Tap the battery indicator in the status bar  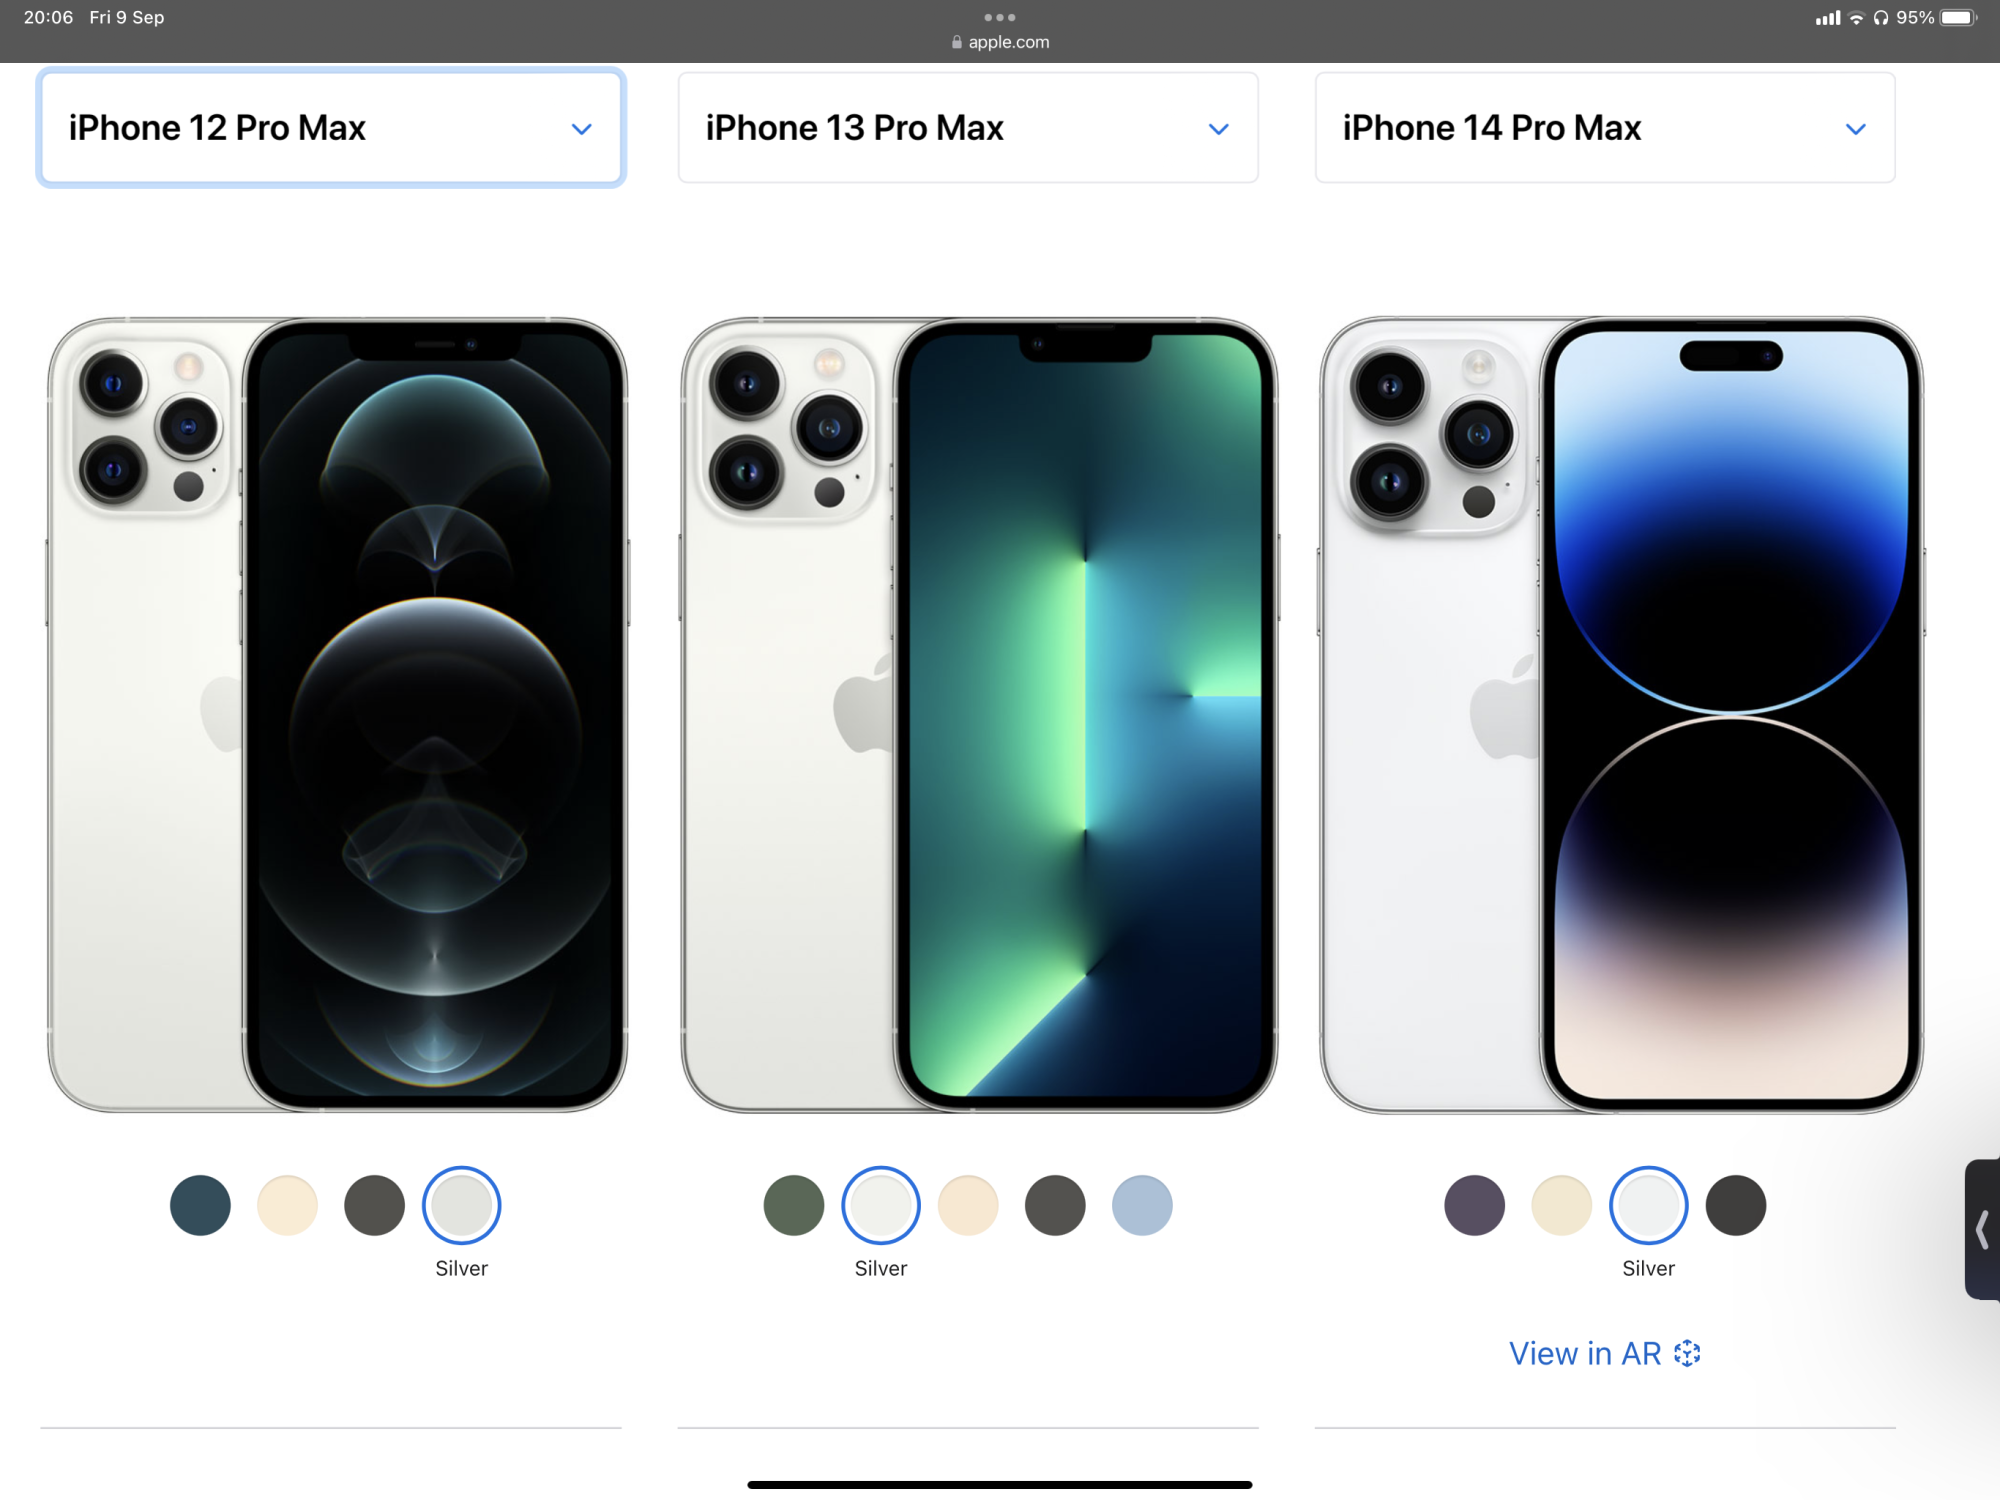1959,17
